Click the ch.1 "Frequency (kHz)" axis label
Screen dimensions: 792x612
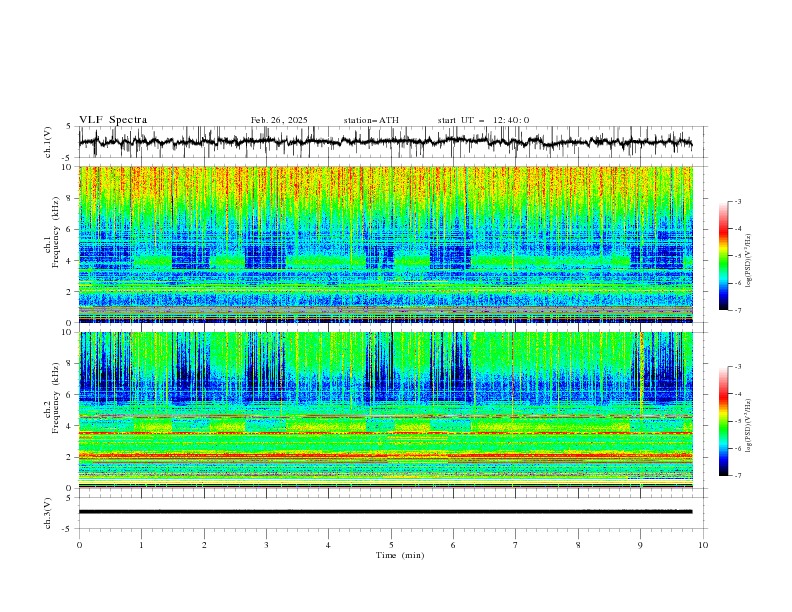point(57,232)
